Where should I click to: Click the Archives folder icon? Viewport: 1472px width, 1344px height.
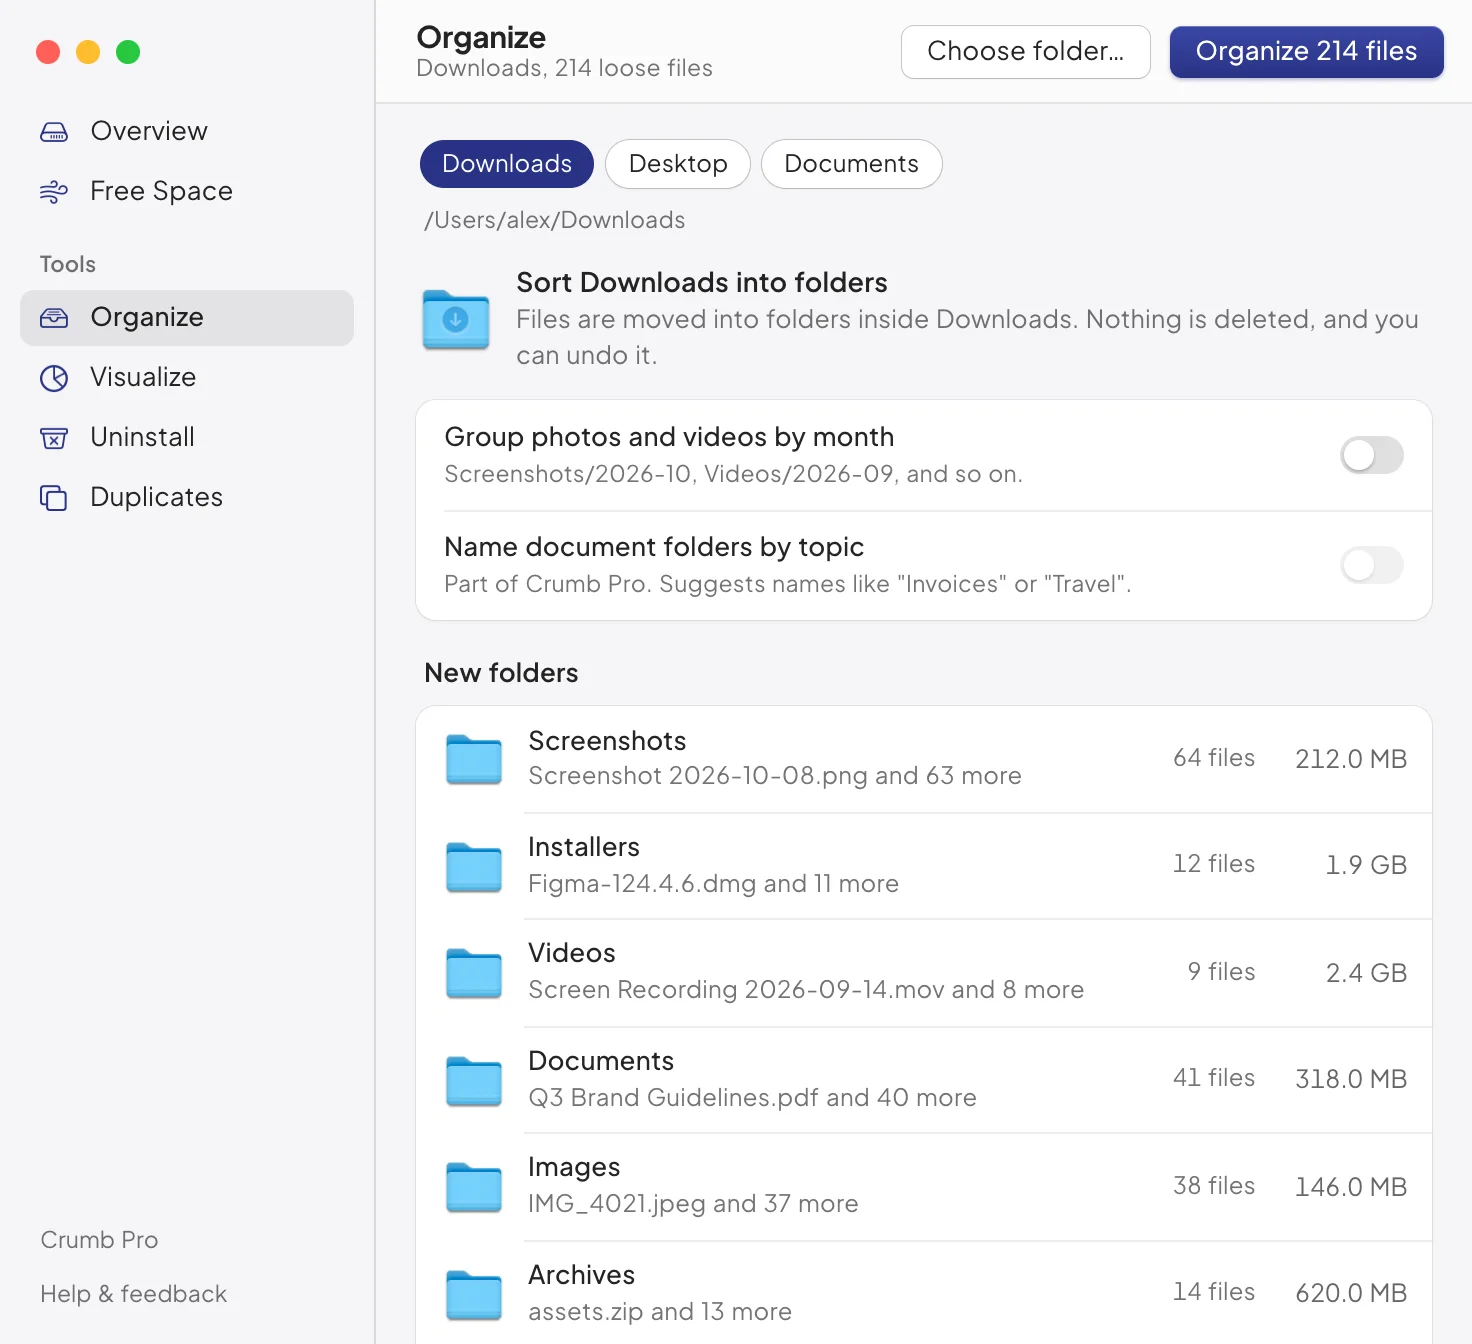coord(474,1294)
